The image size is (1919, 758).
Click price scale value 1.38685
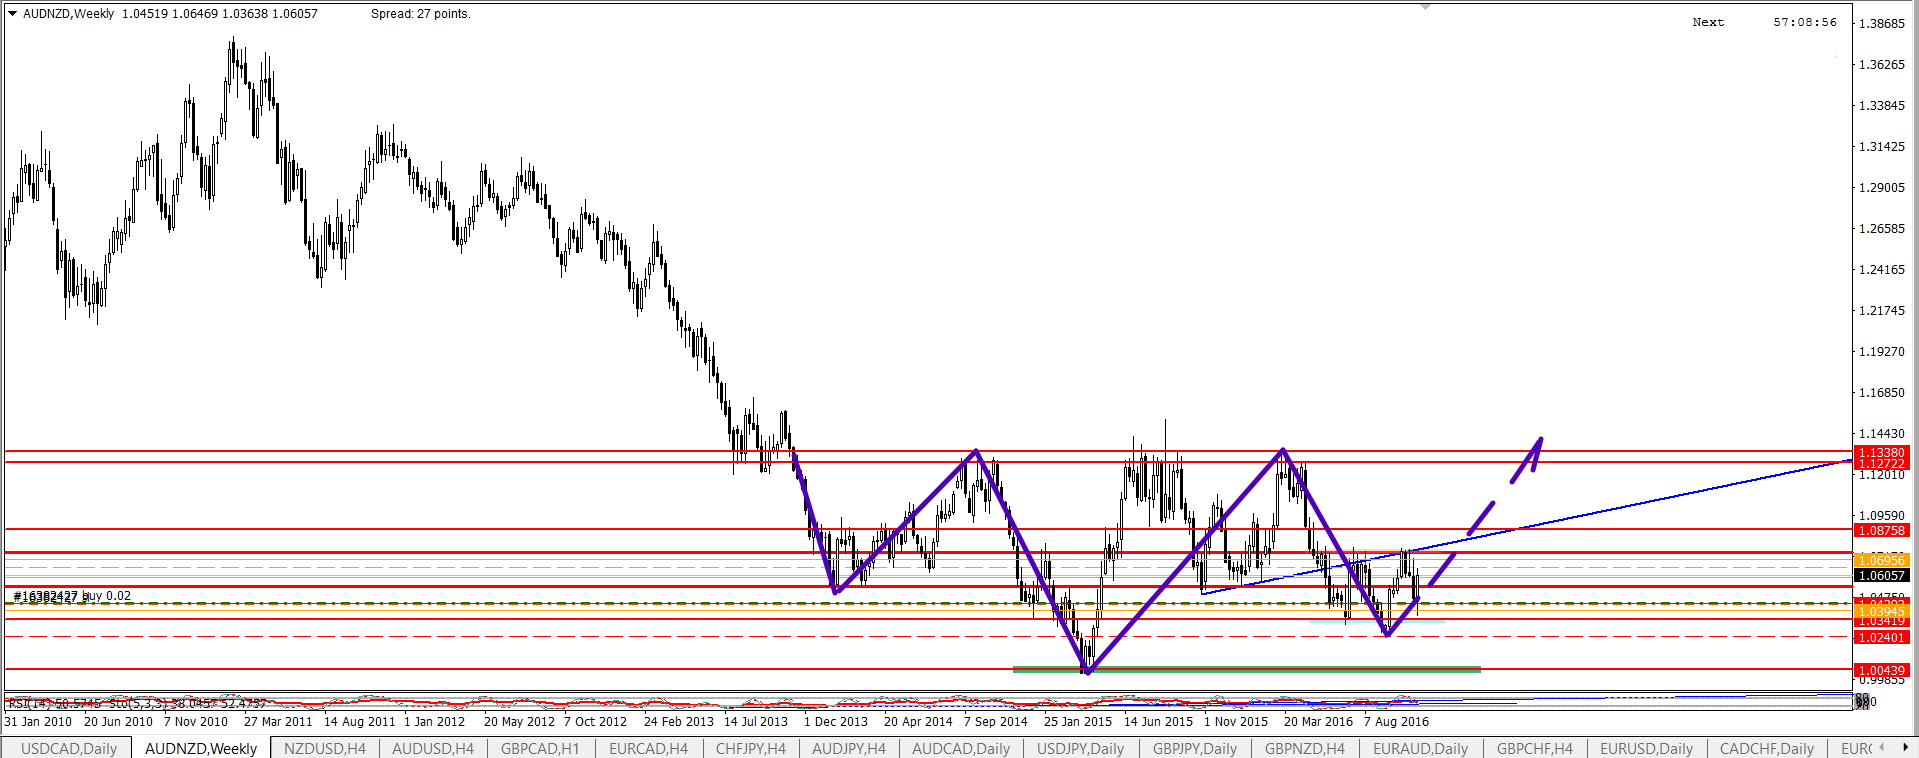pos(1881,23)
